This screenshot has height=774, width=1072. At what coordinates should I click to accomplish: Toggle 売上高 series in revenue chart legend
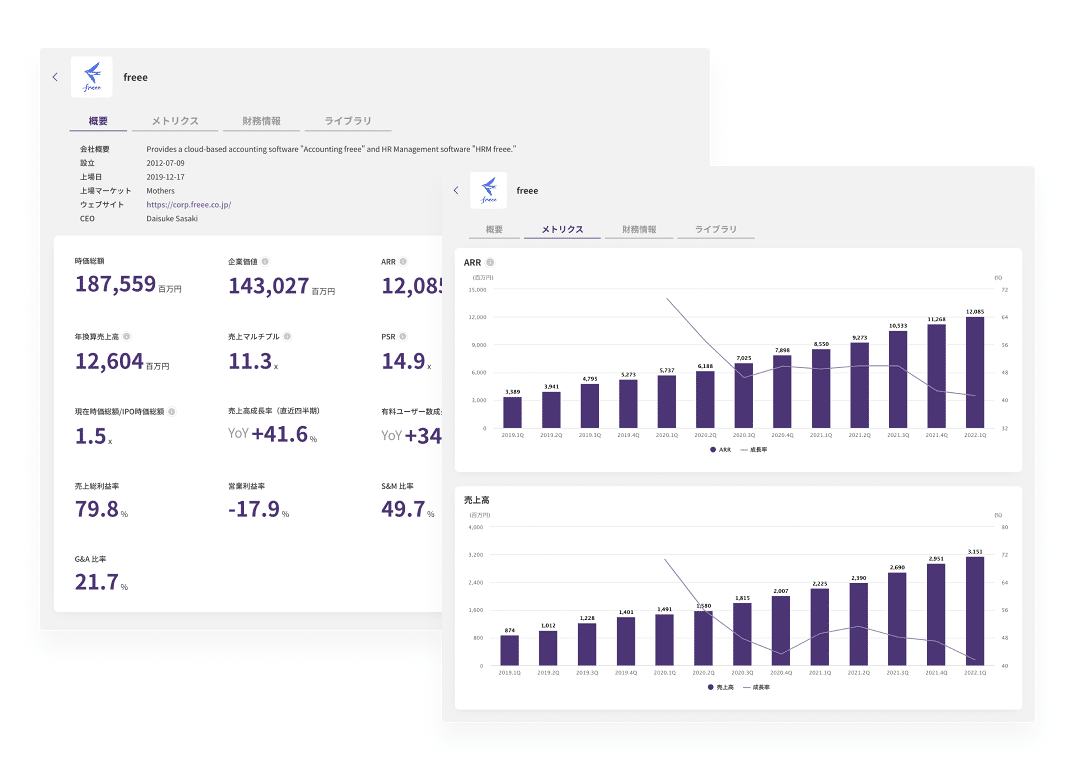click(721, 687)
